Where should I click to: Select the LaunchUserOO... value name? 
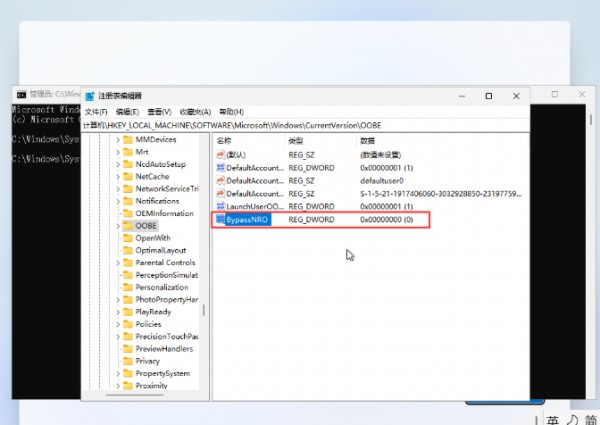coord(255,207)
